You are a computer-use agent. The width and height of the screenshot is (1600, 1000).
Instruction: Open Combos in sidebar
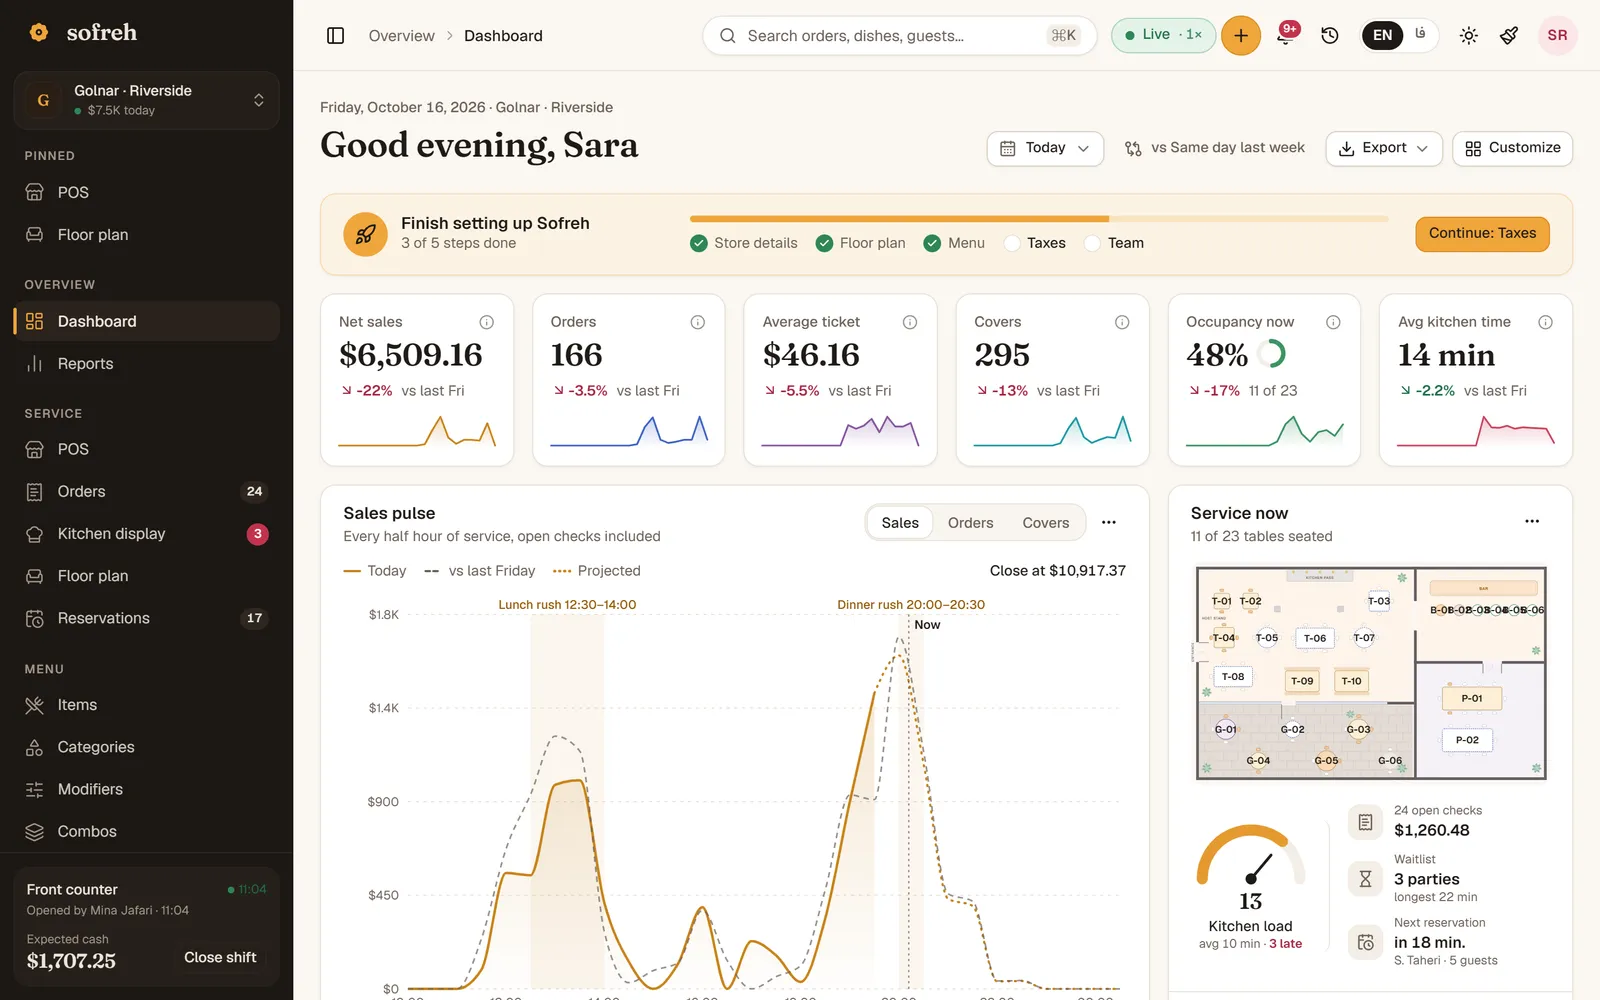146,832
